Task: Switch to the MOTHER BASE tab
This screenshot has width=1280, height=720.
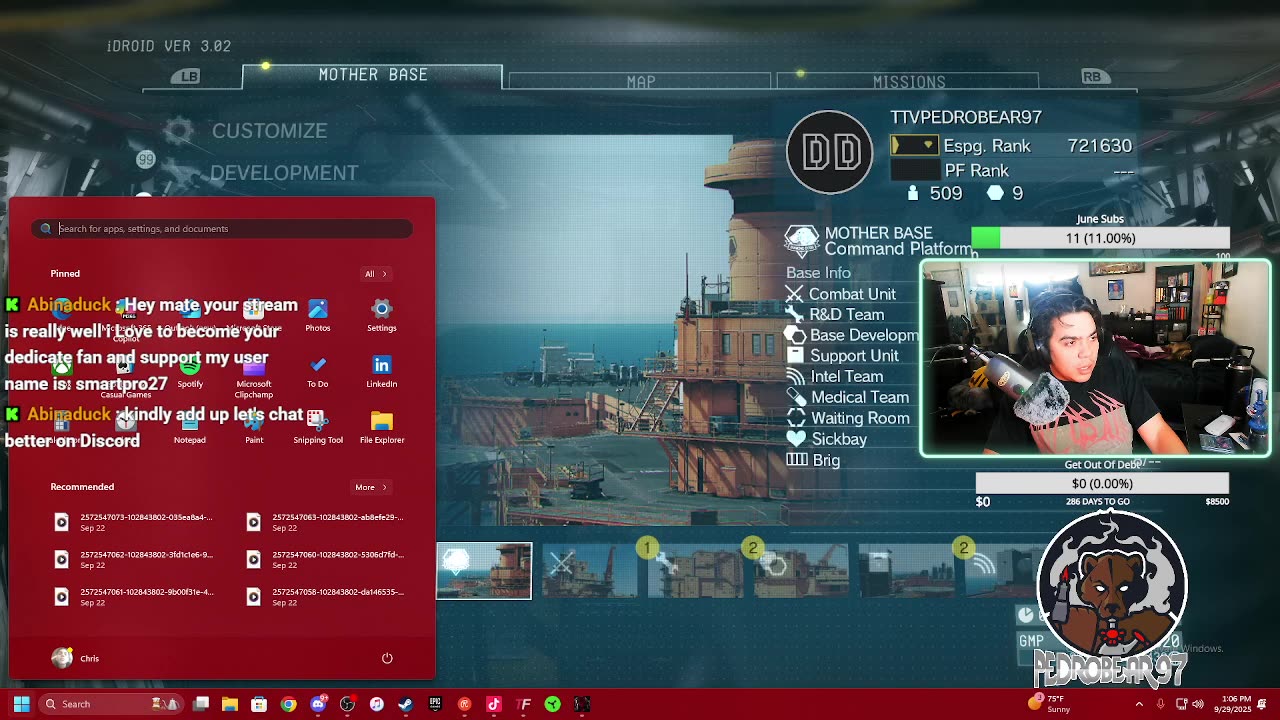Action: (373, 75)
